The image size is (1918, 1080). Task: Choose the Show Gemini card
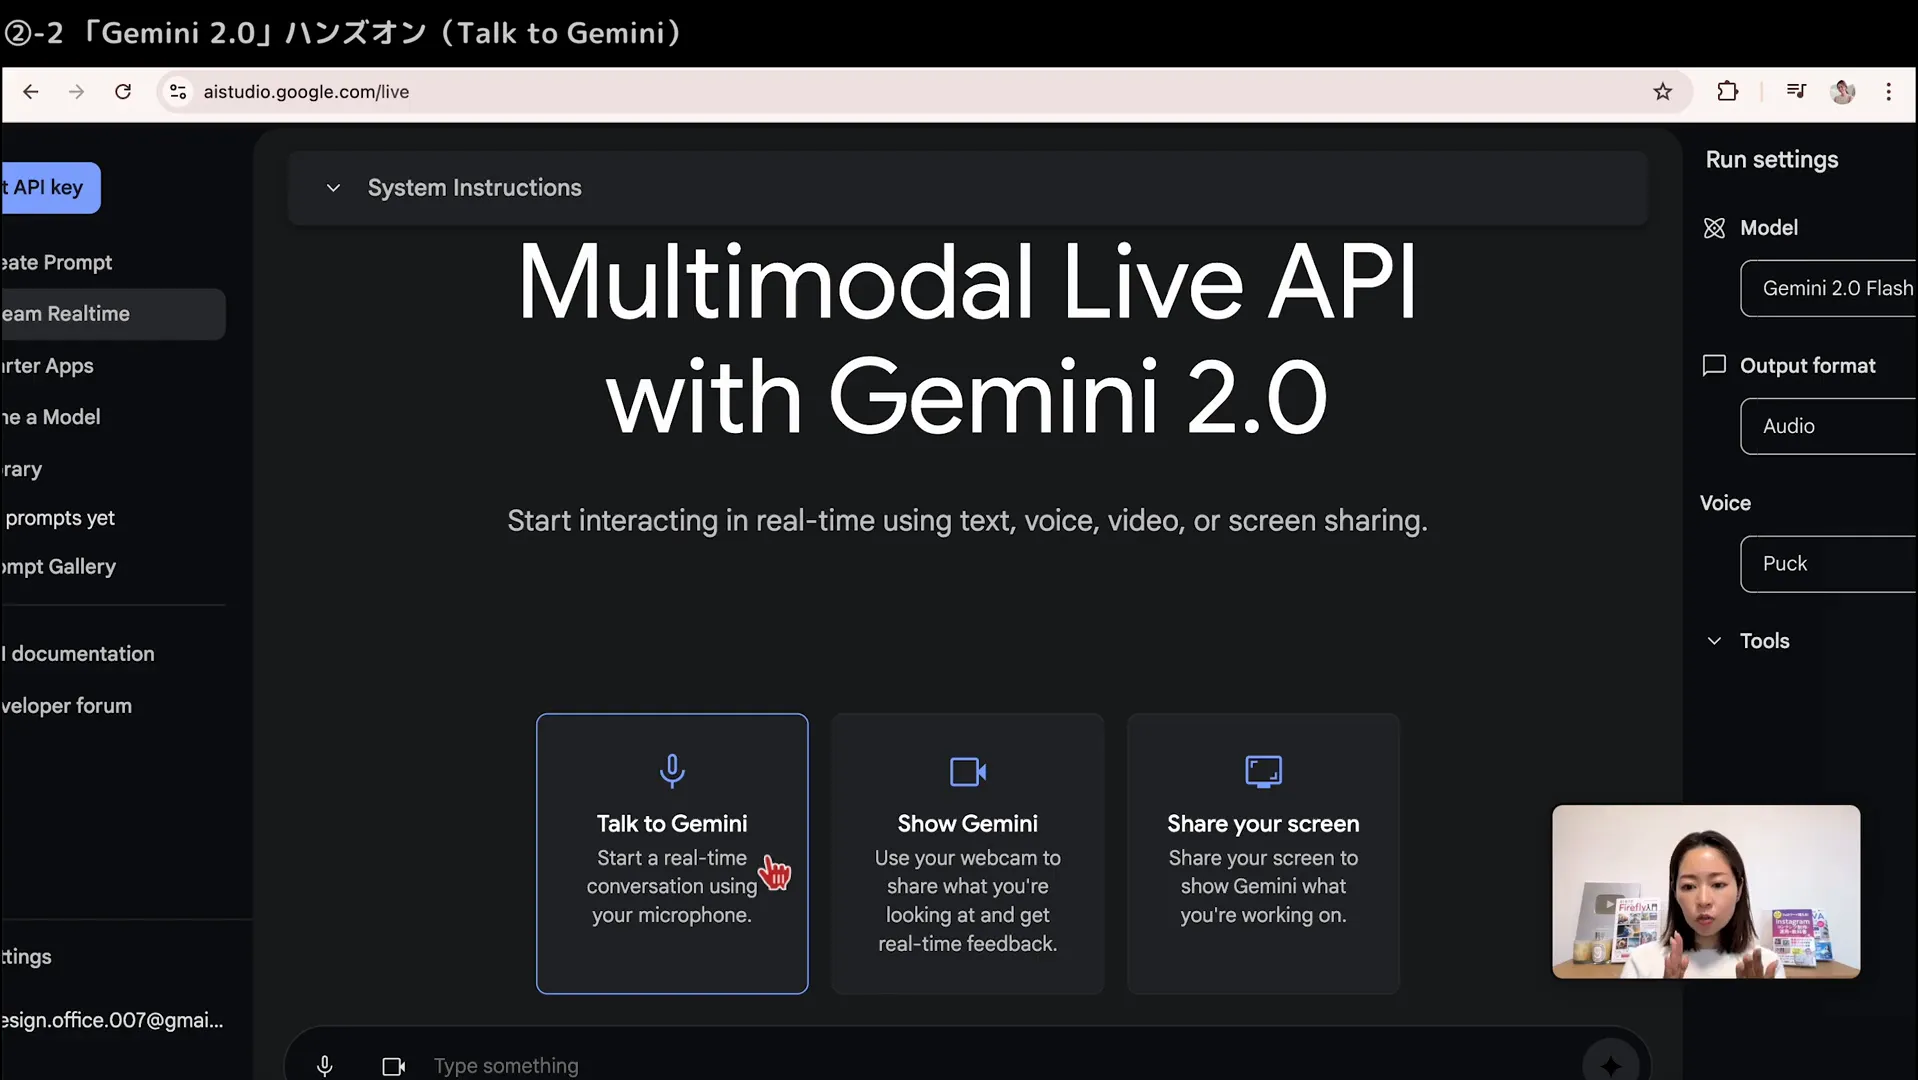968,854
